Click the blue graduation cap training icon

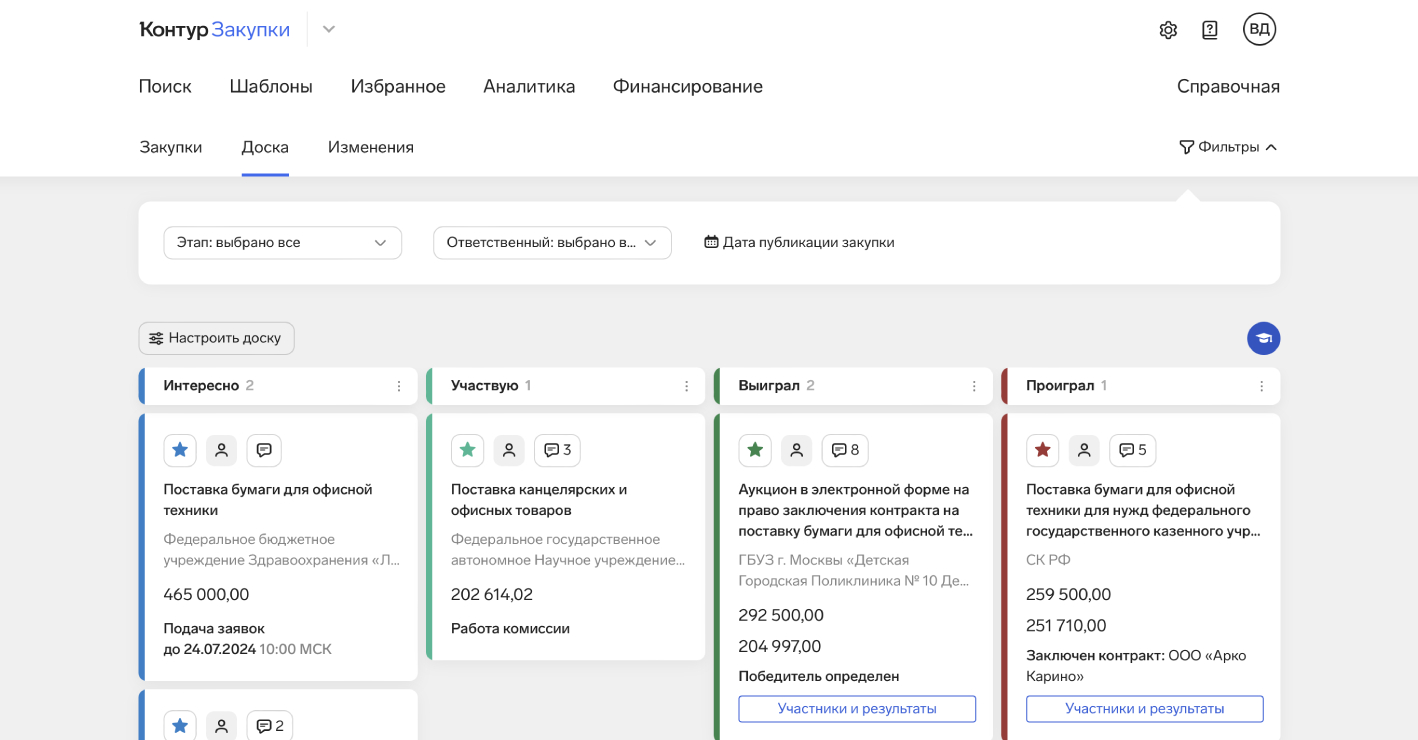coord(1263,338)
